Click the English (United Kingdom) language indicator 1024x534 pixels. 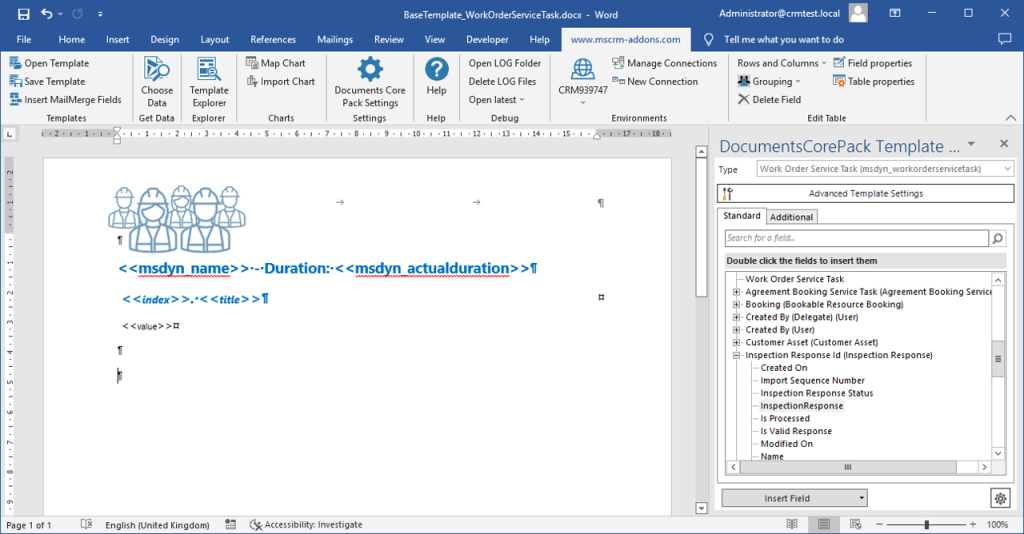(x=157, y=525)
